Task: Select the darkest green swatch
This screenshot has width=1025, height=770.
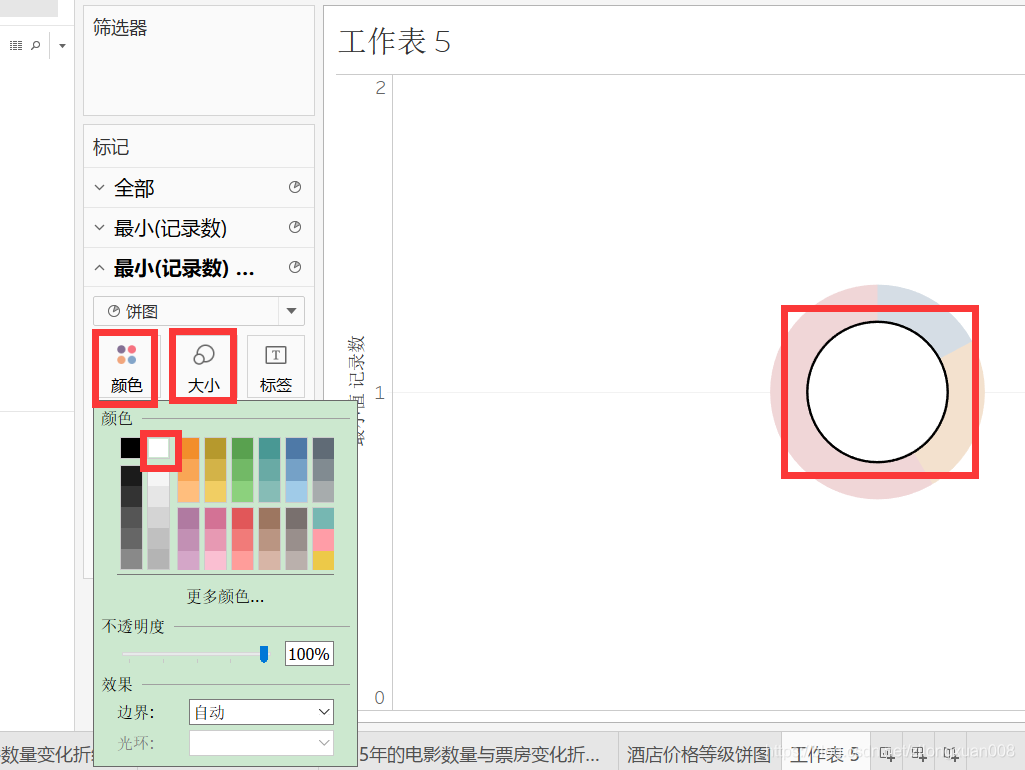Action: point(243,448)
